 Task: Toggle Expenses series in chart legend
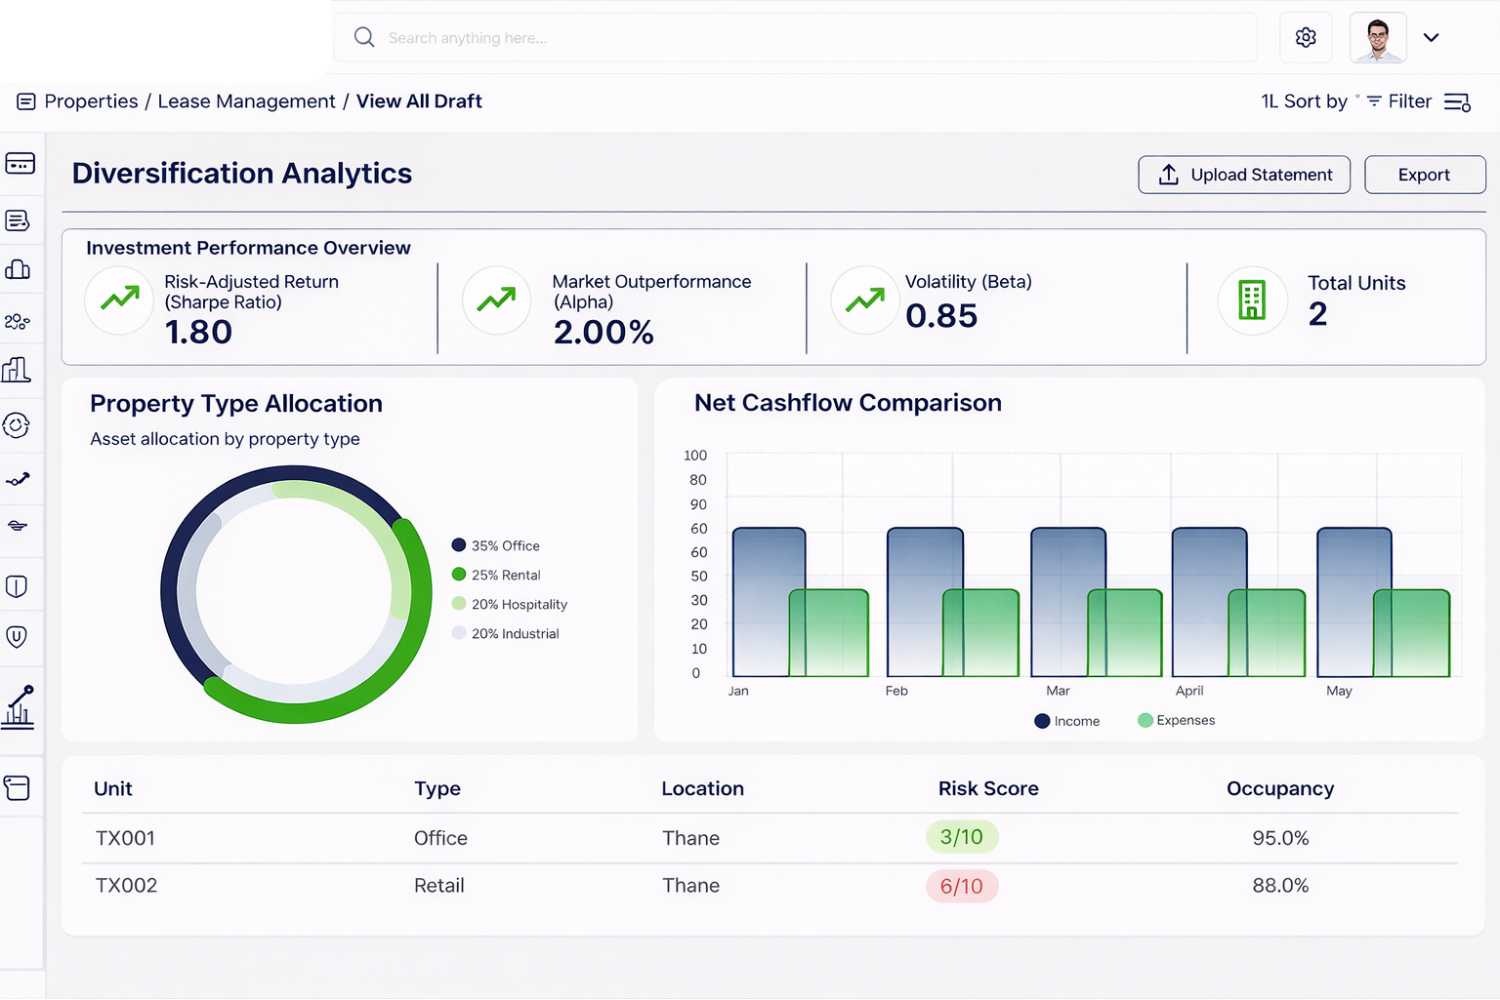1176,720
